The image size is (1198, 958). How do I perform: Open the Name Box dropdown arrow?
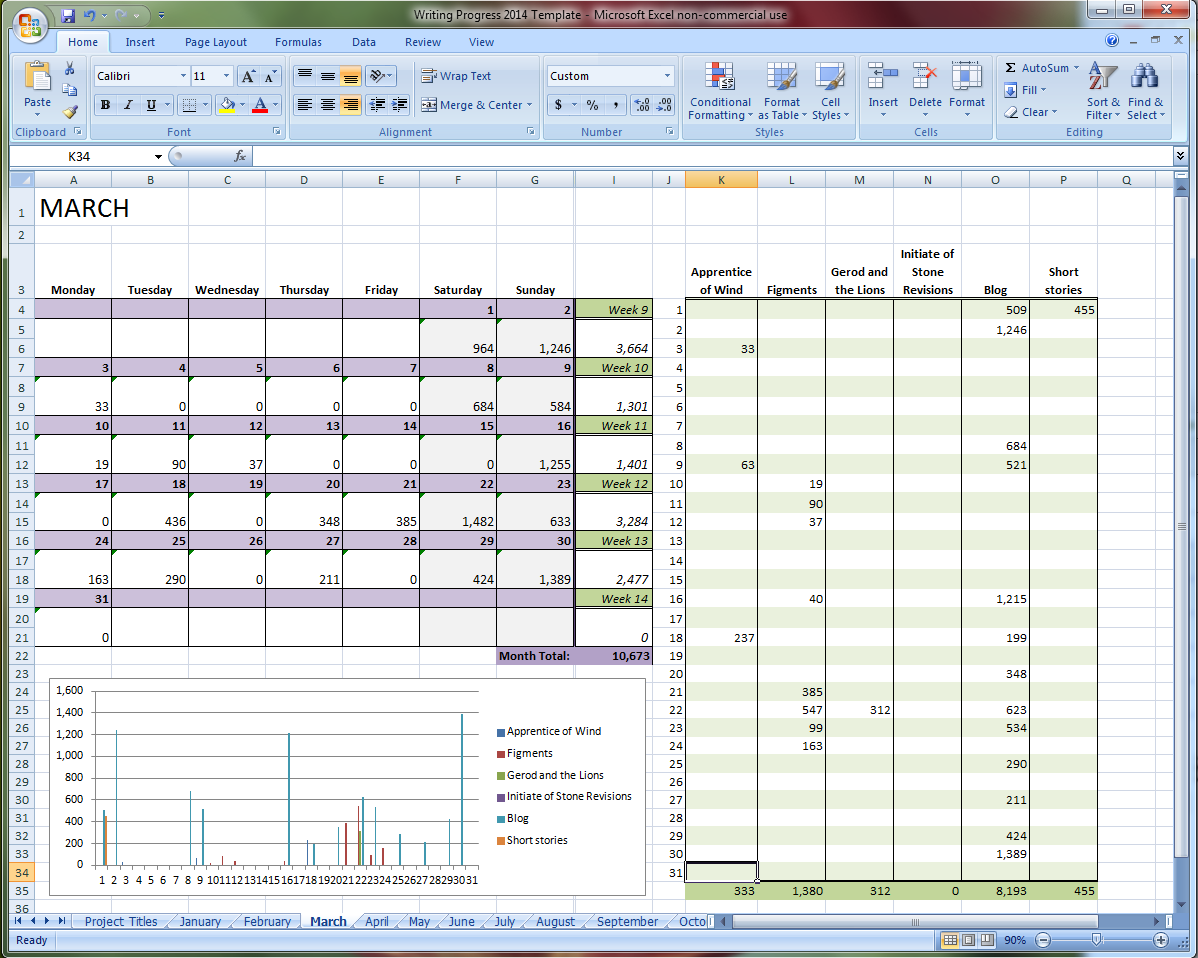pos(158,157)
